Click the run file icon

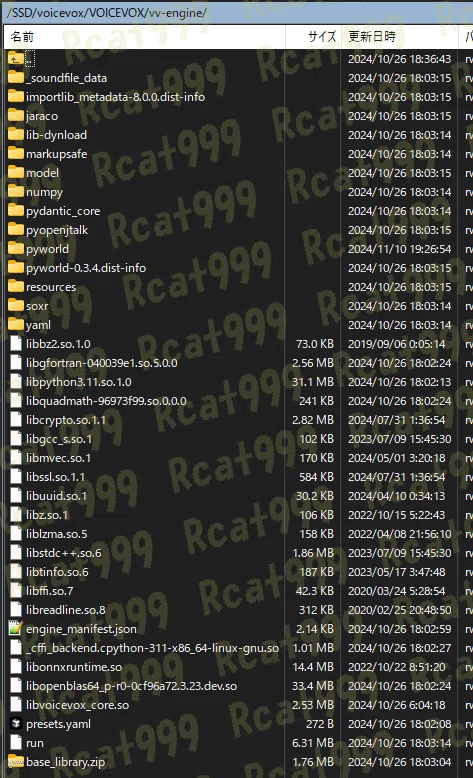16,743
